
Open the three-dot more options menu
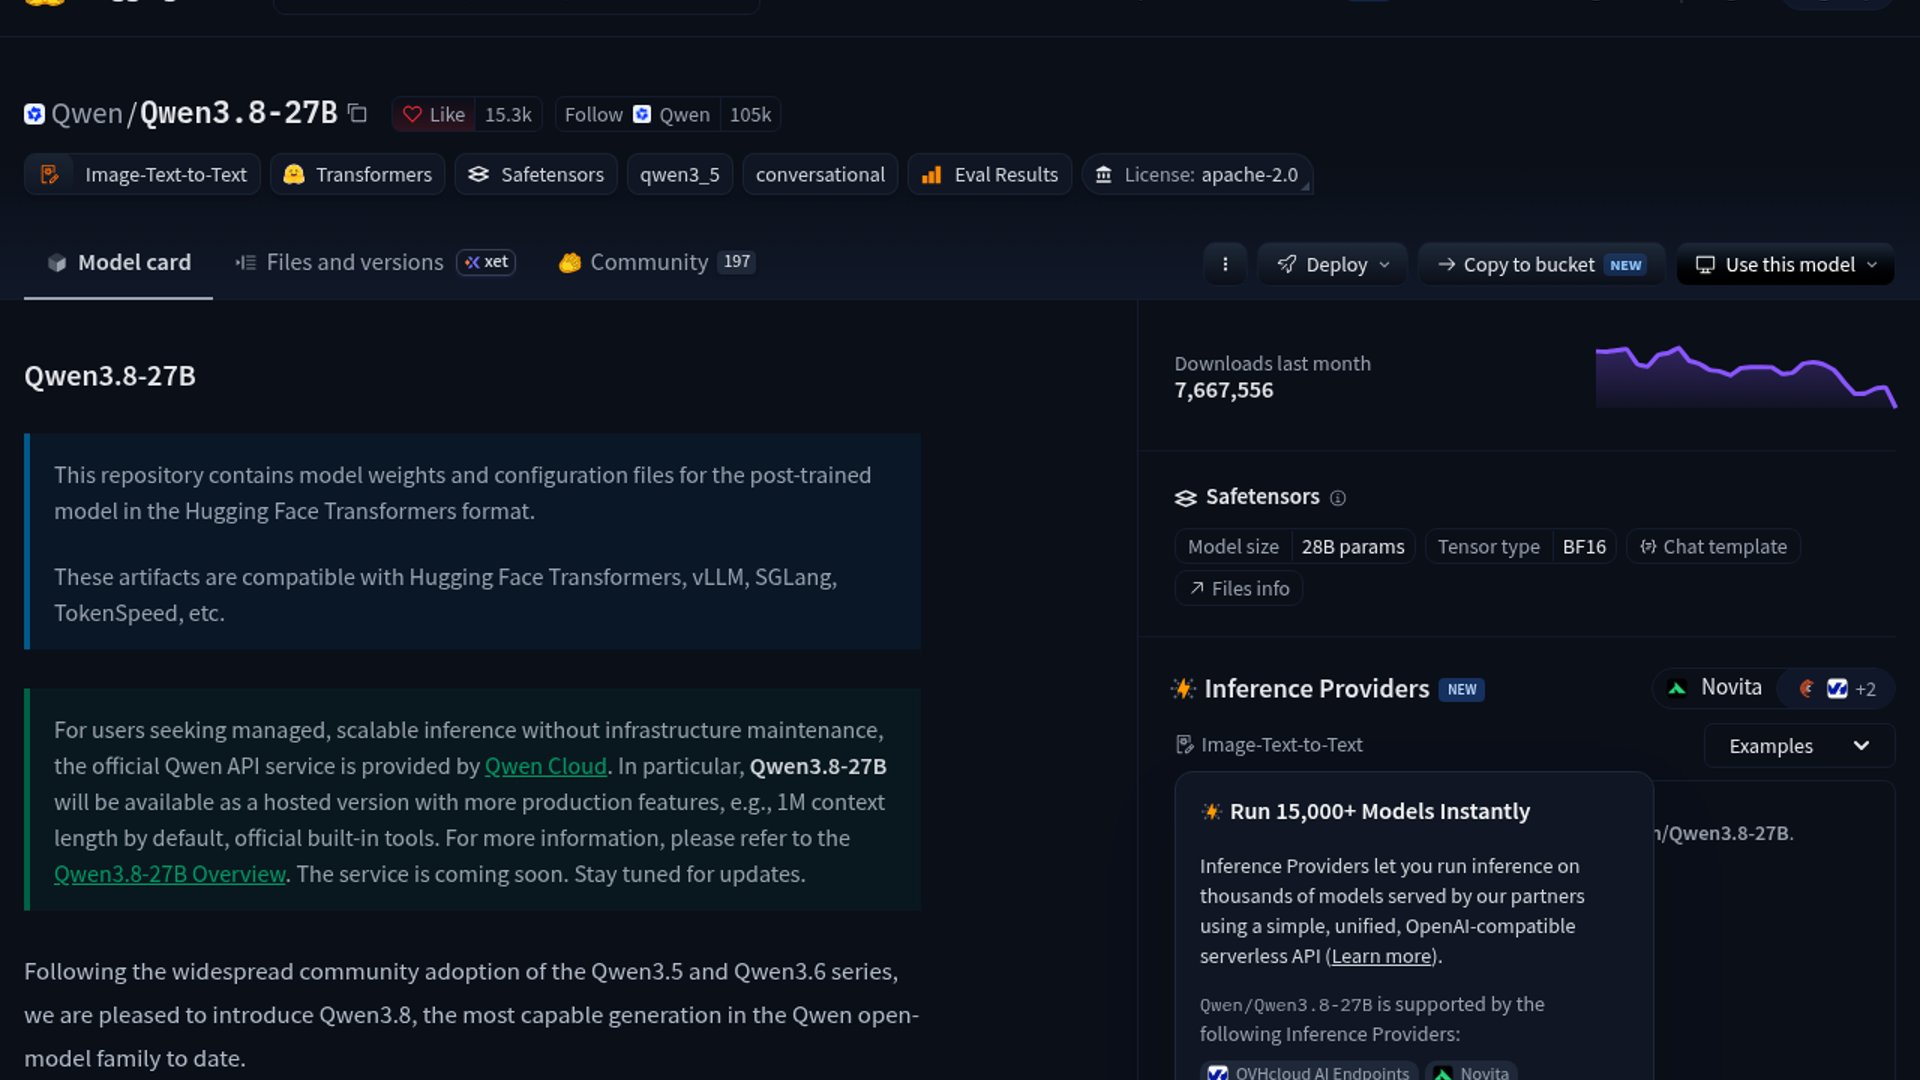click(1225, 265)
